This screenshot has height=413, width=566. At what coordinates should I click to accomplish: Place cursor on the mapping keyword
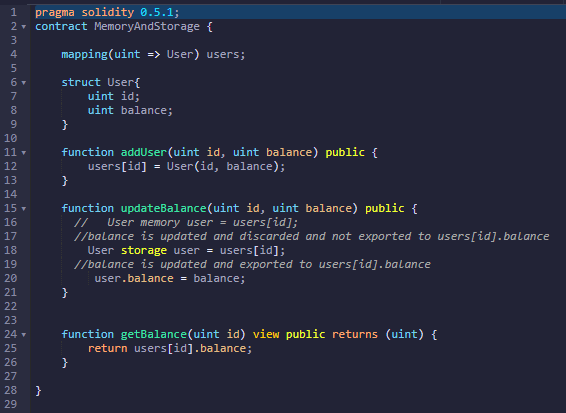(84, 55)
